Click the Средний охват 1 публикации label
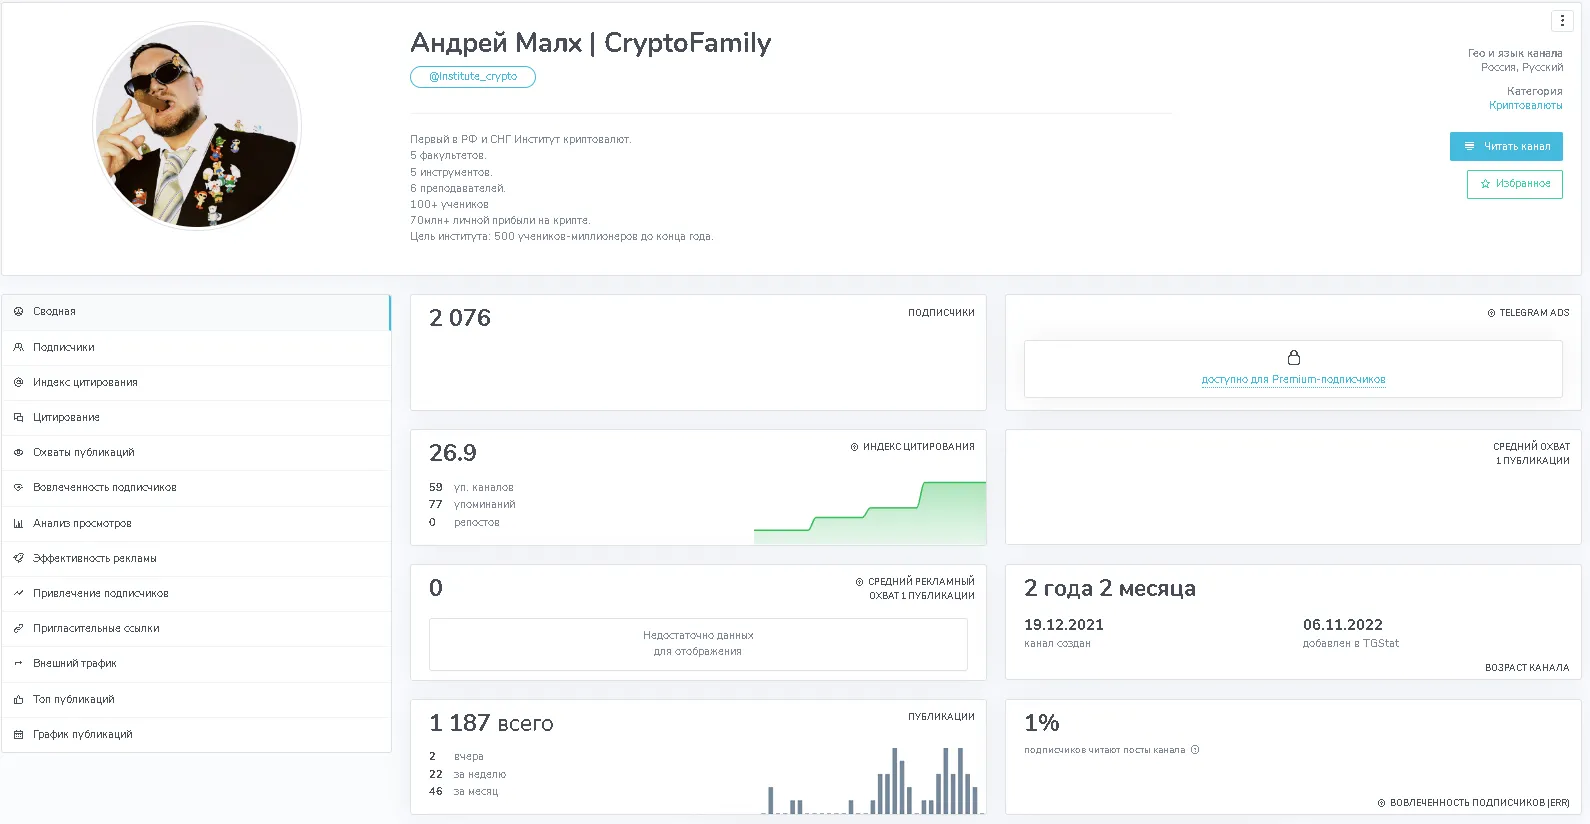Screen dimensions: 1590x824 [x=1532, y=454]
